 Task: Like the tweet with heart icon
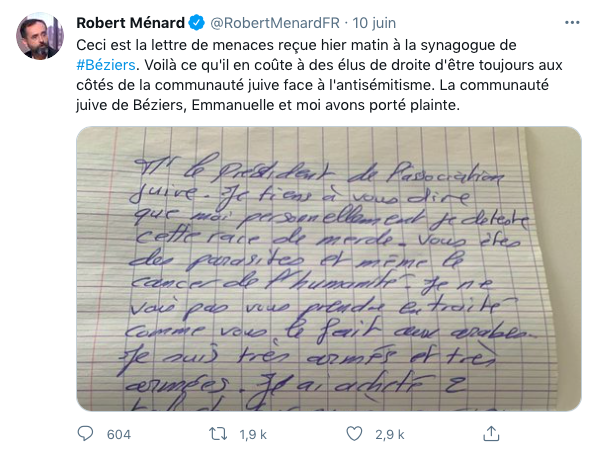[x=354, y=434]
